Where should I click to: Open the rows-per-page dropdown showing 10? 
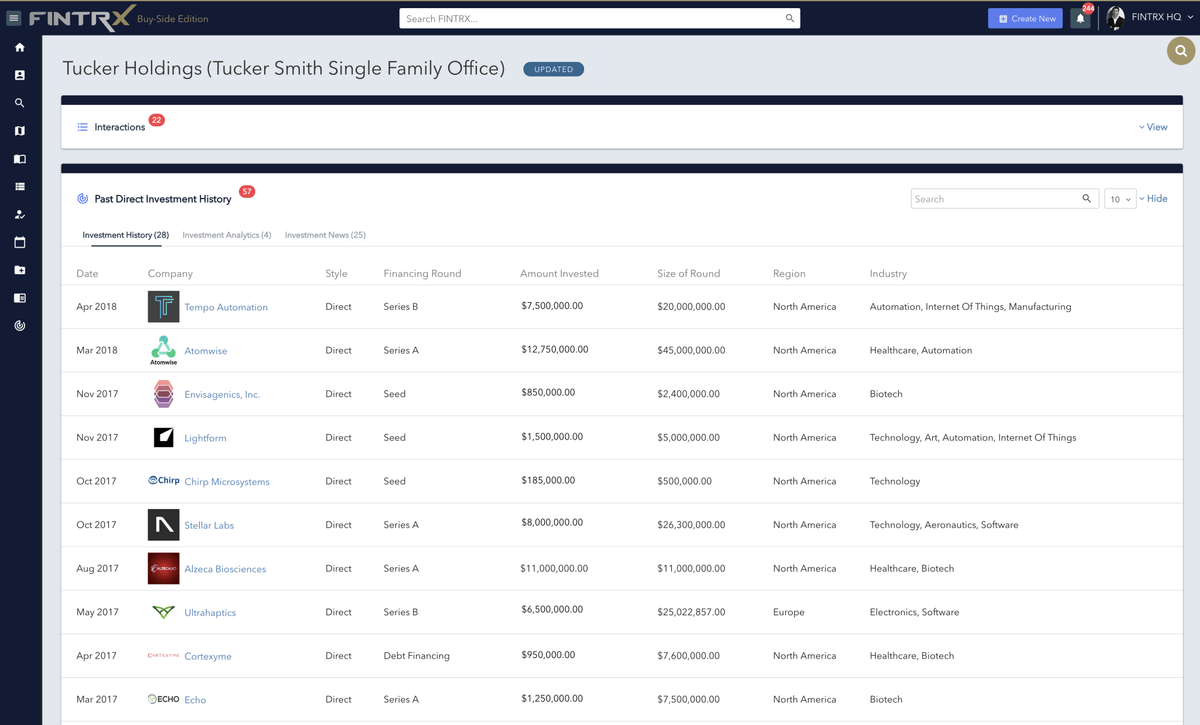(x=1120, y=199)
